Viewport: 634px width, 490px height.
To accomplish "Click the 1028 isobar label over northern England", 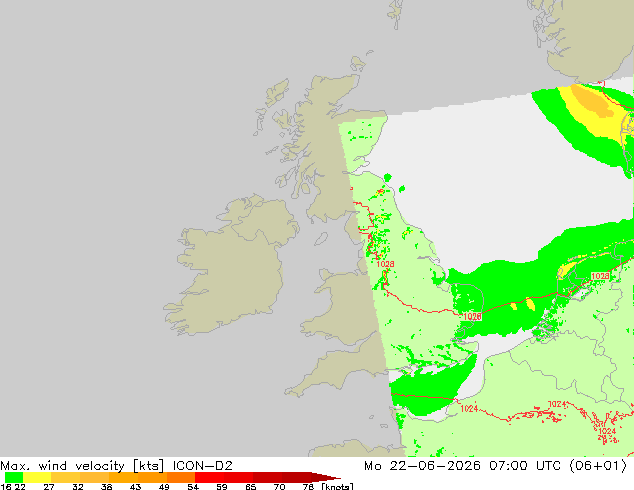I will [x=385, y=264].
